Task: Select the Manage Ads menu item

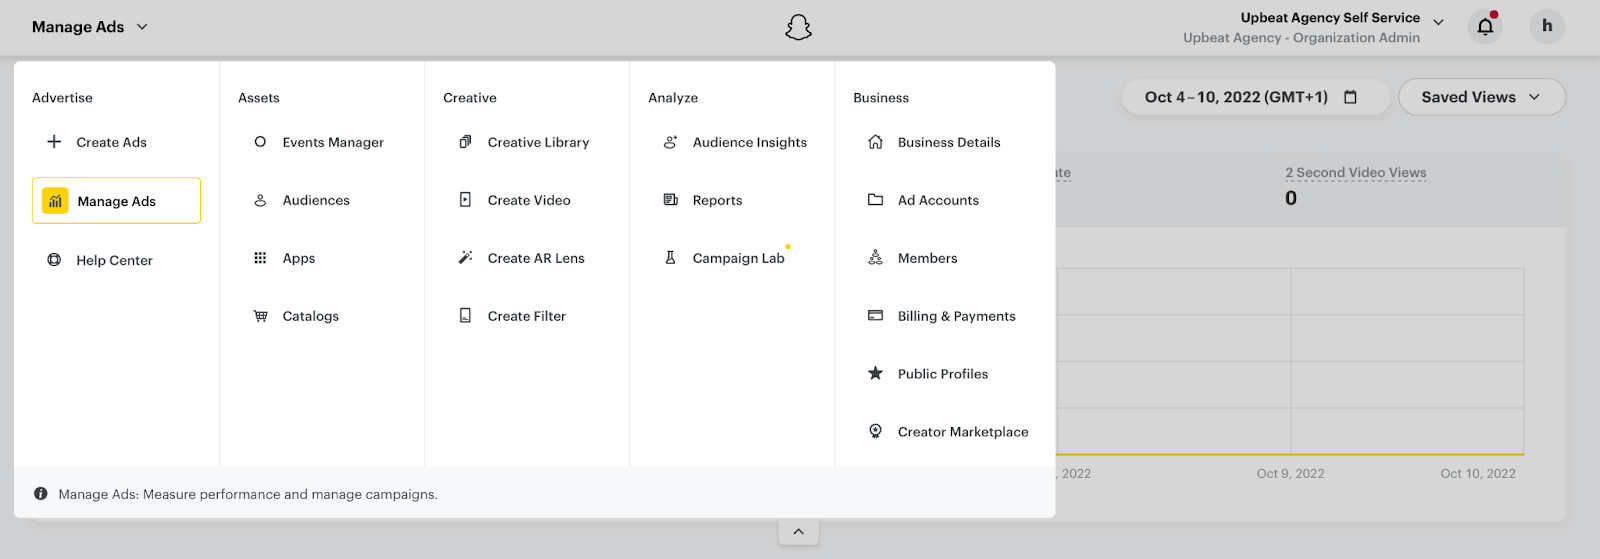Action: point(116,201)
